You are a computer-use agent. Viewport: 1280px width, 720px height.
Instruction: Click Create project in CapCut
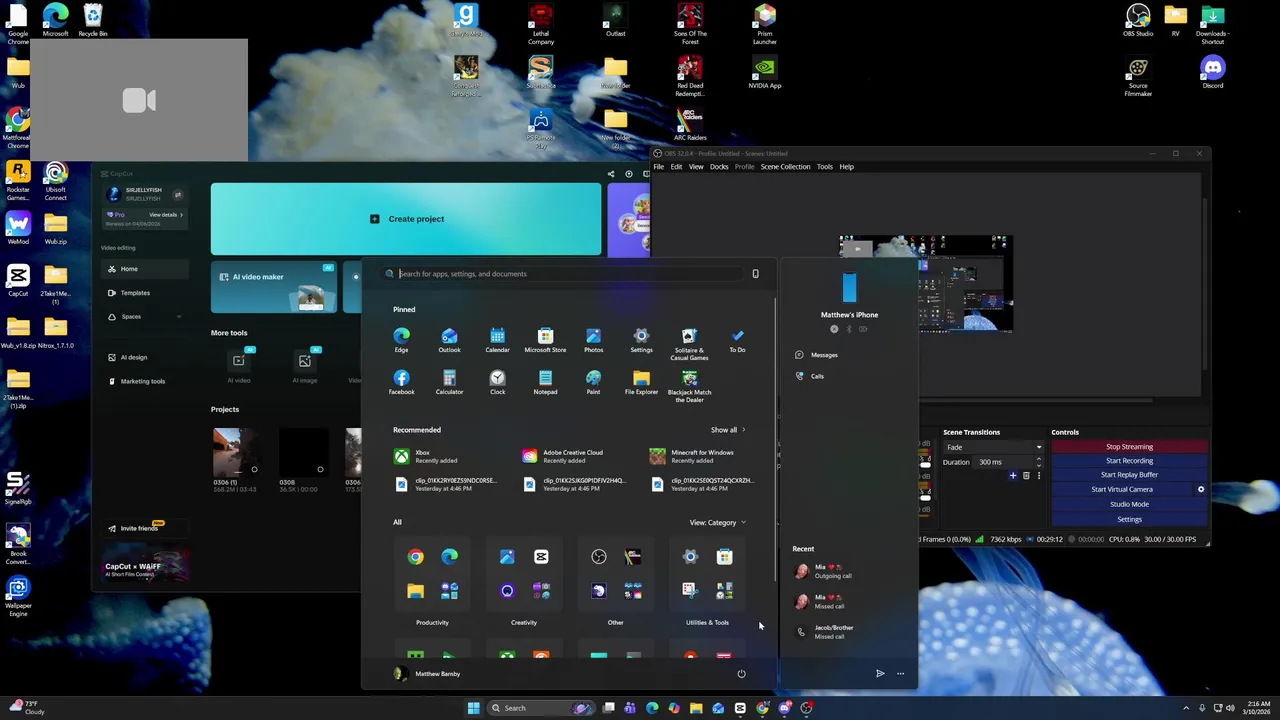click(406, 219)
